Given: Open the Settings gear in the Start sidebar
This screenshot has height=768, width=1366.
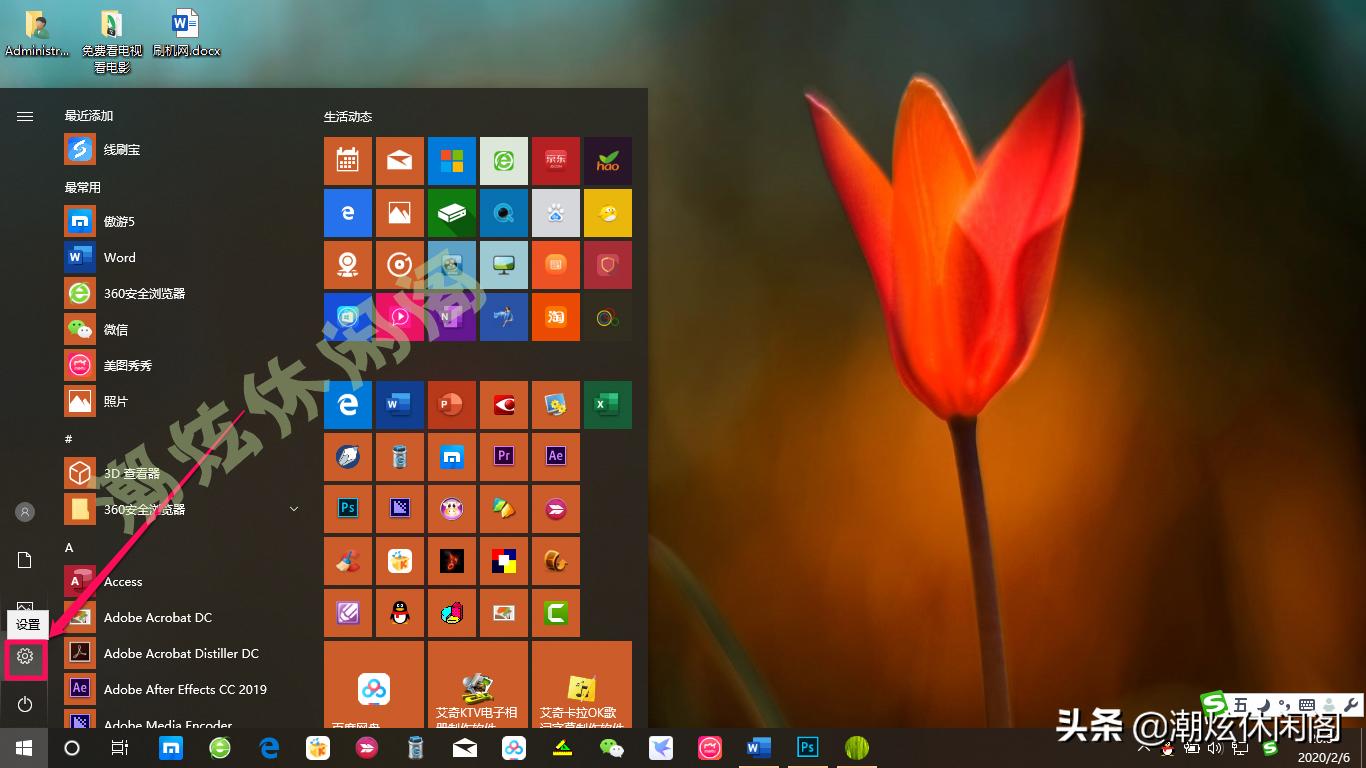Looking at the screenshot, I should pyautogui.click(x=25, y=657).
